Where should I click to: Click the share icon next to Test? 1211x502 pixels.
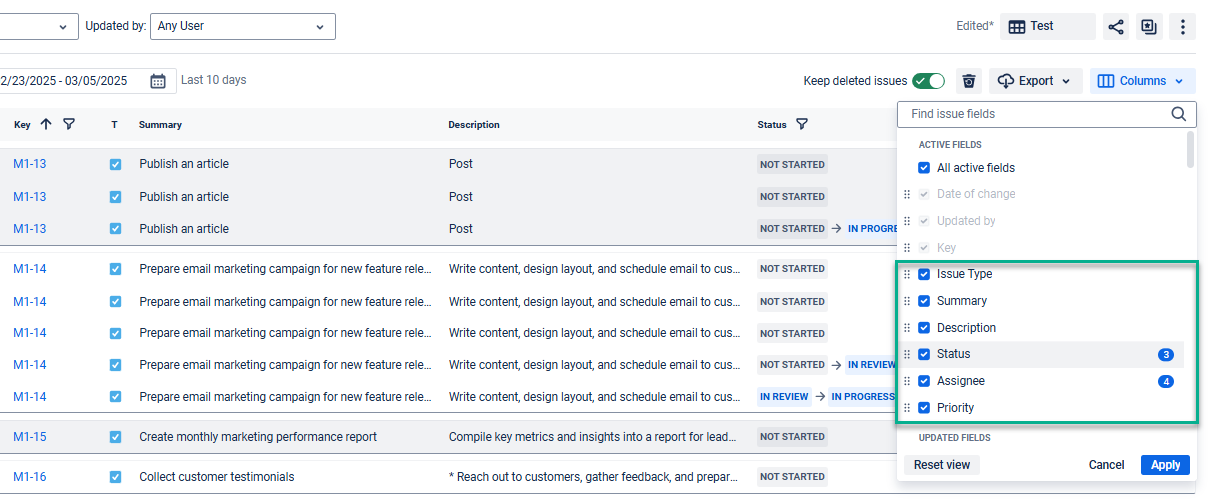click(x=1115, y=27)
